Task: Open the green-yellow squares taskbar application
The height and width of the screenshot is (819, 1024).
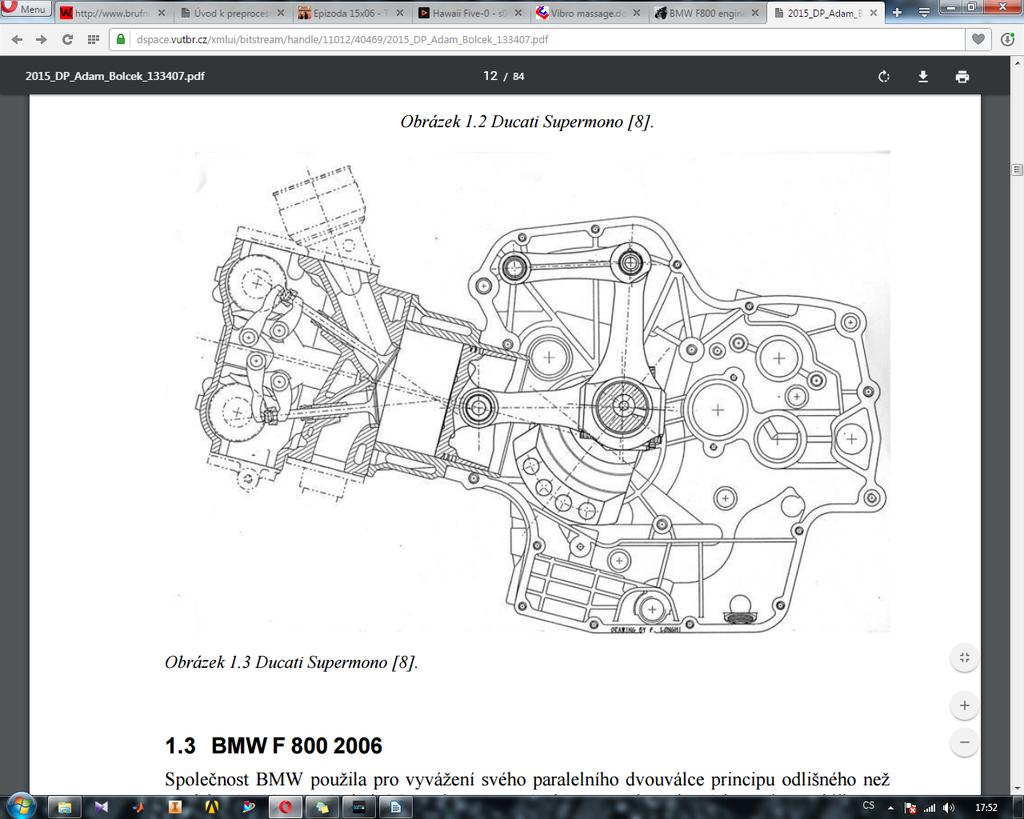Action: [x=322, y=807]
